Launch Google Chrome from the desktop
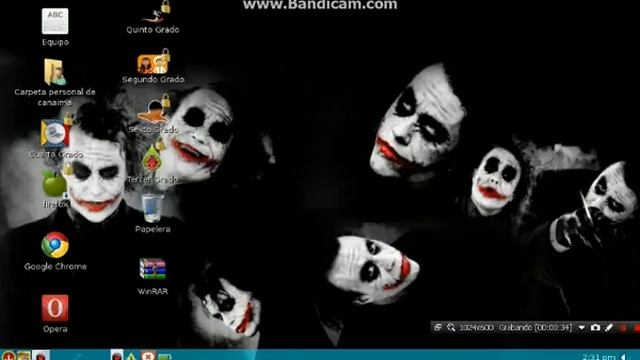 tap(55, 245)
